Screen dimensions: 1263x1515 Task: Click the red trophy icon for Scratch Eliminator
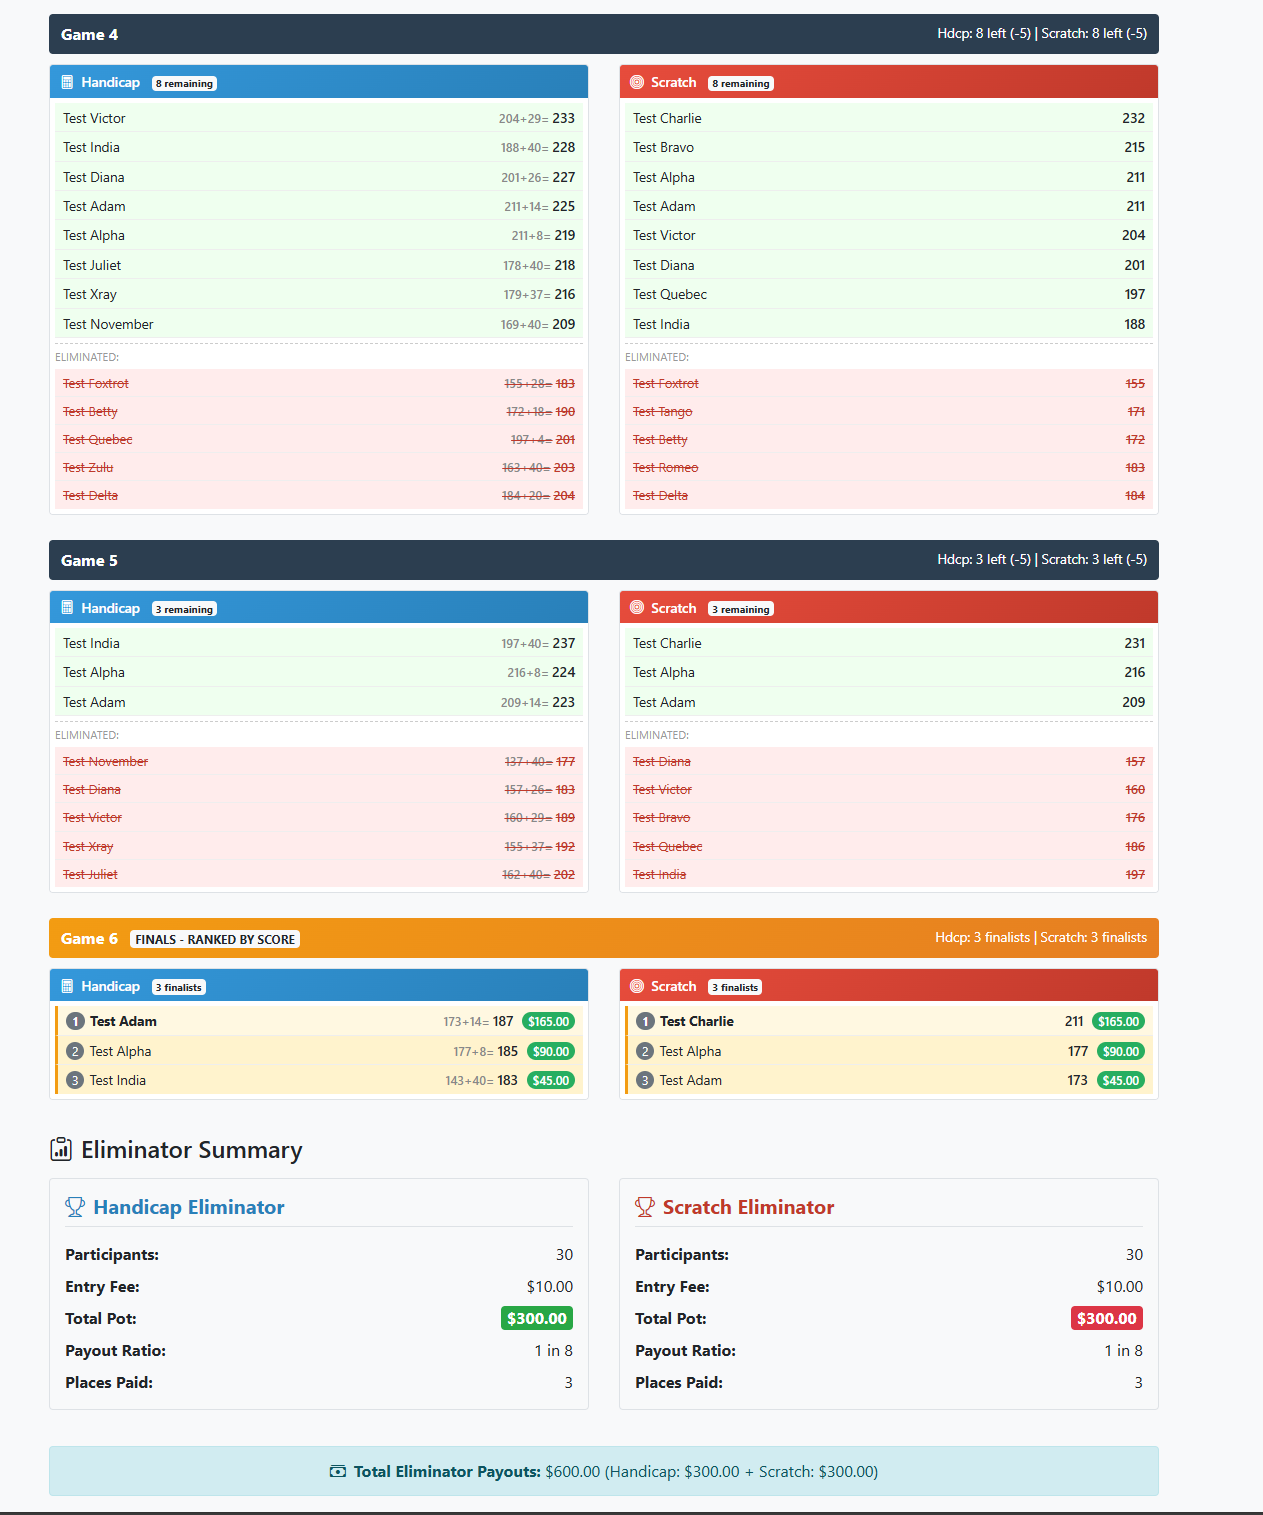pos(645,1207)
